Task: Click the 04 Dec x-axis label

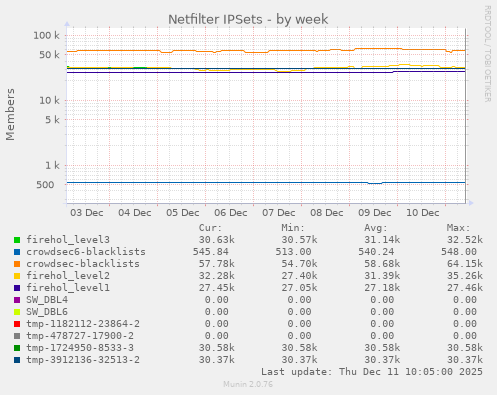Action: pos(135,213)
